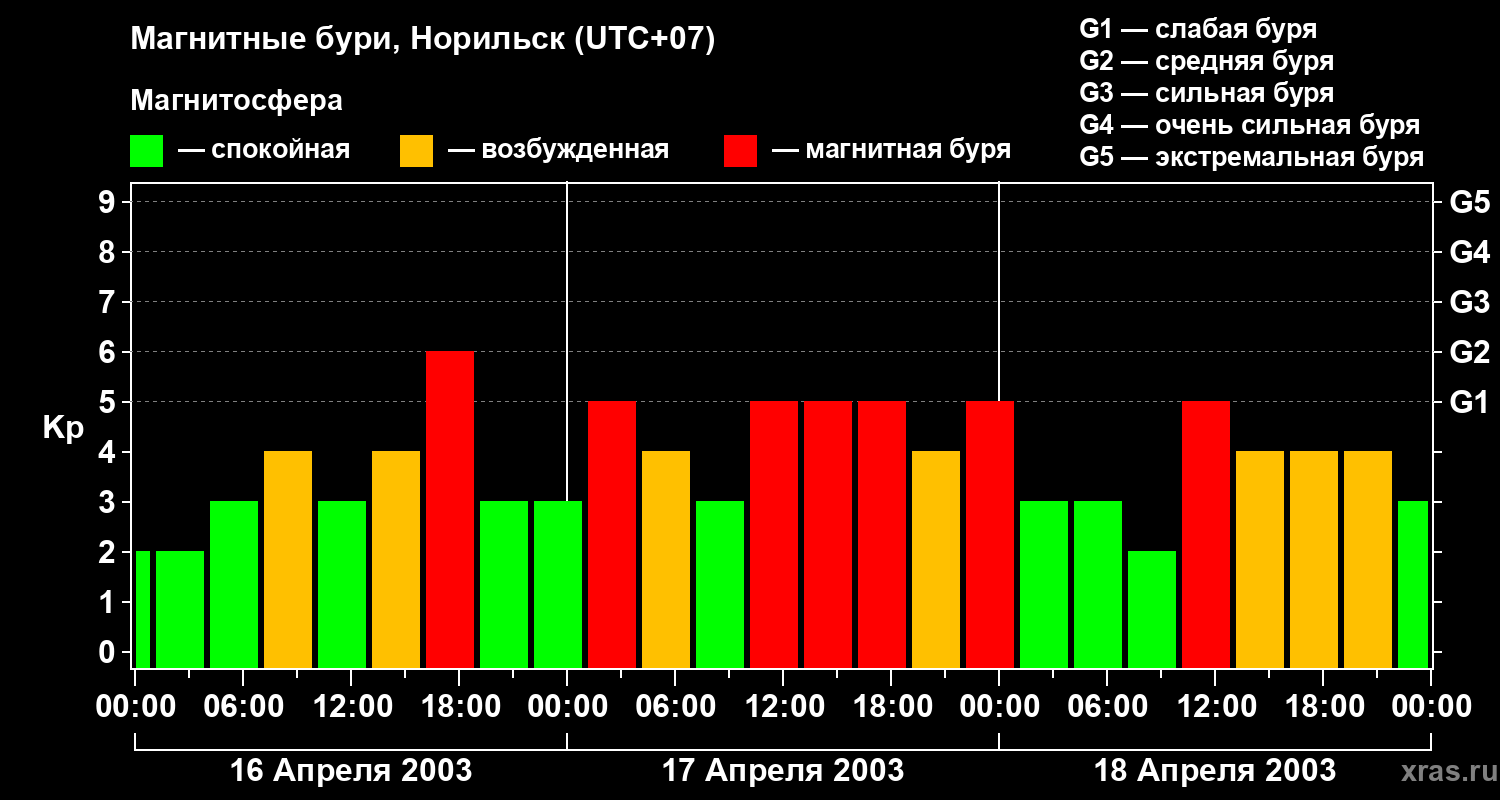Viewport: 1500px width, 800px height.
Task: Select the first red bar on 17 April
Action: [612, 535]
